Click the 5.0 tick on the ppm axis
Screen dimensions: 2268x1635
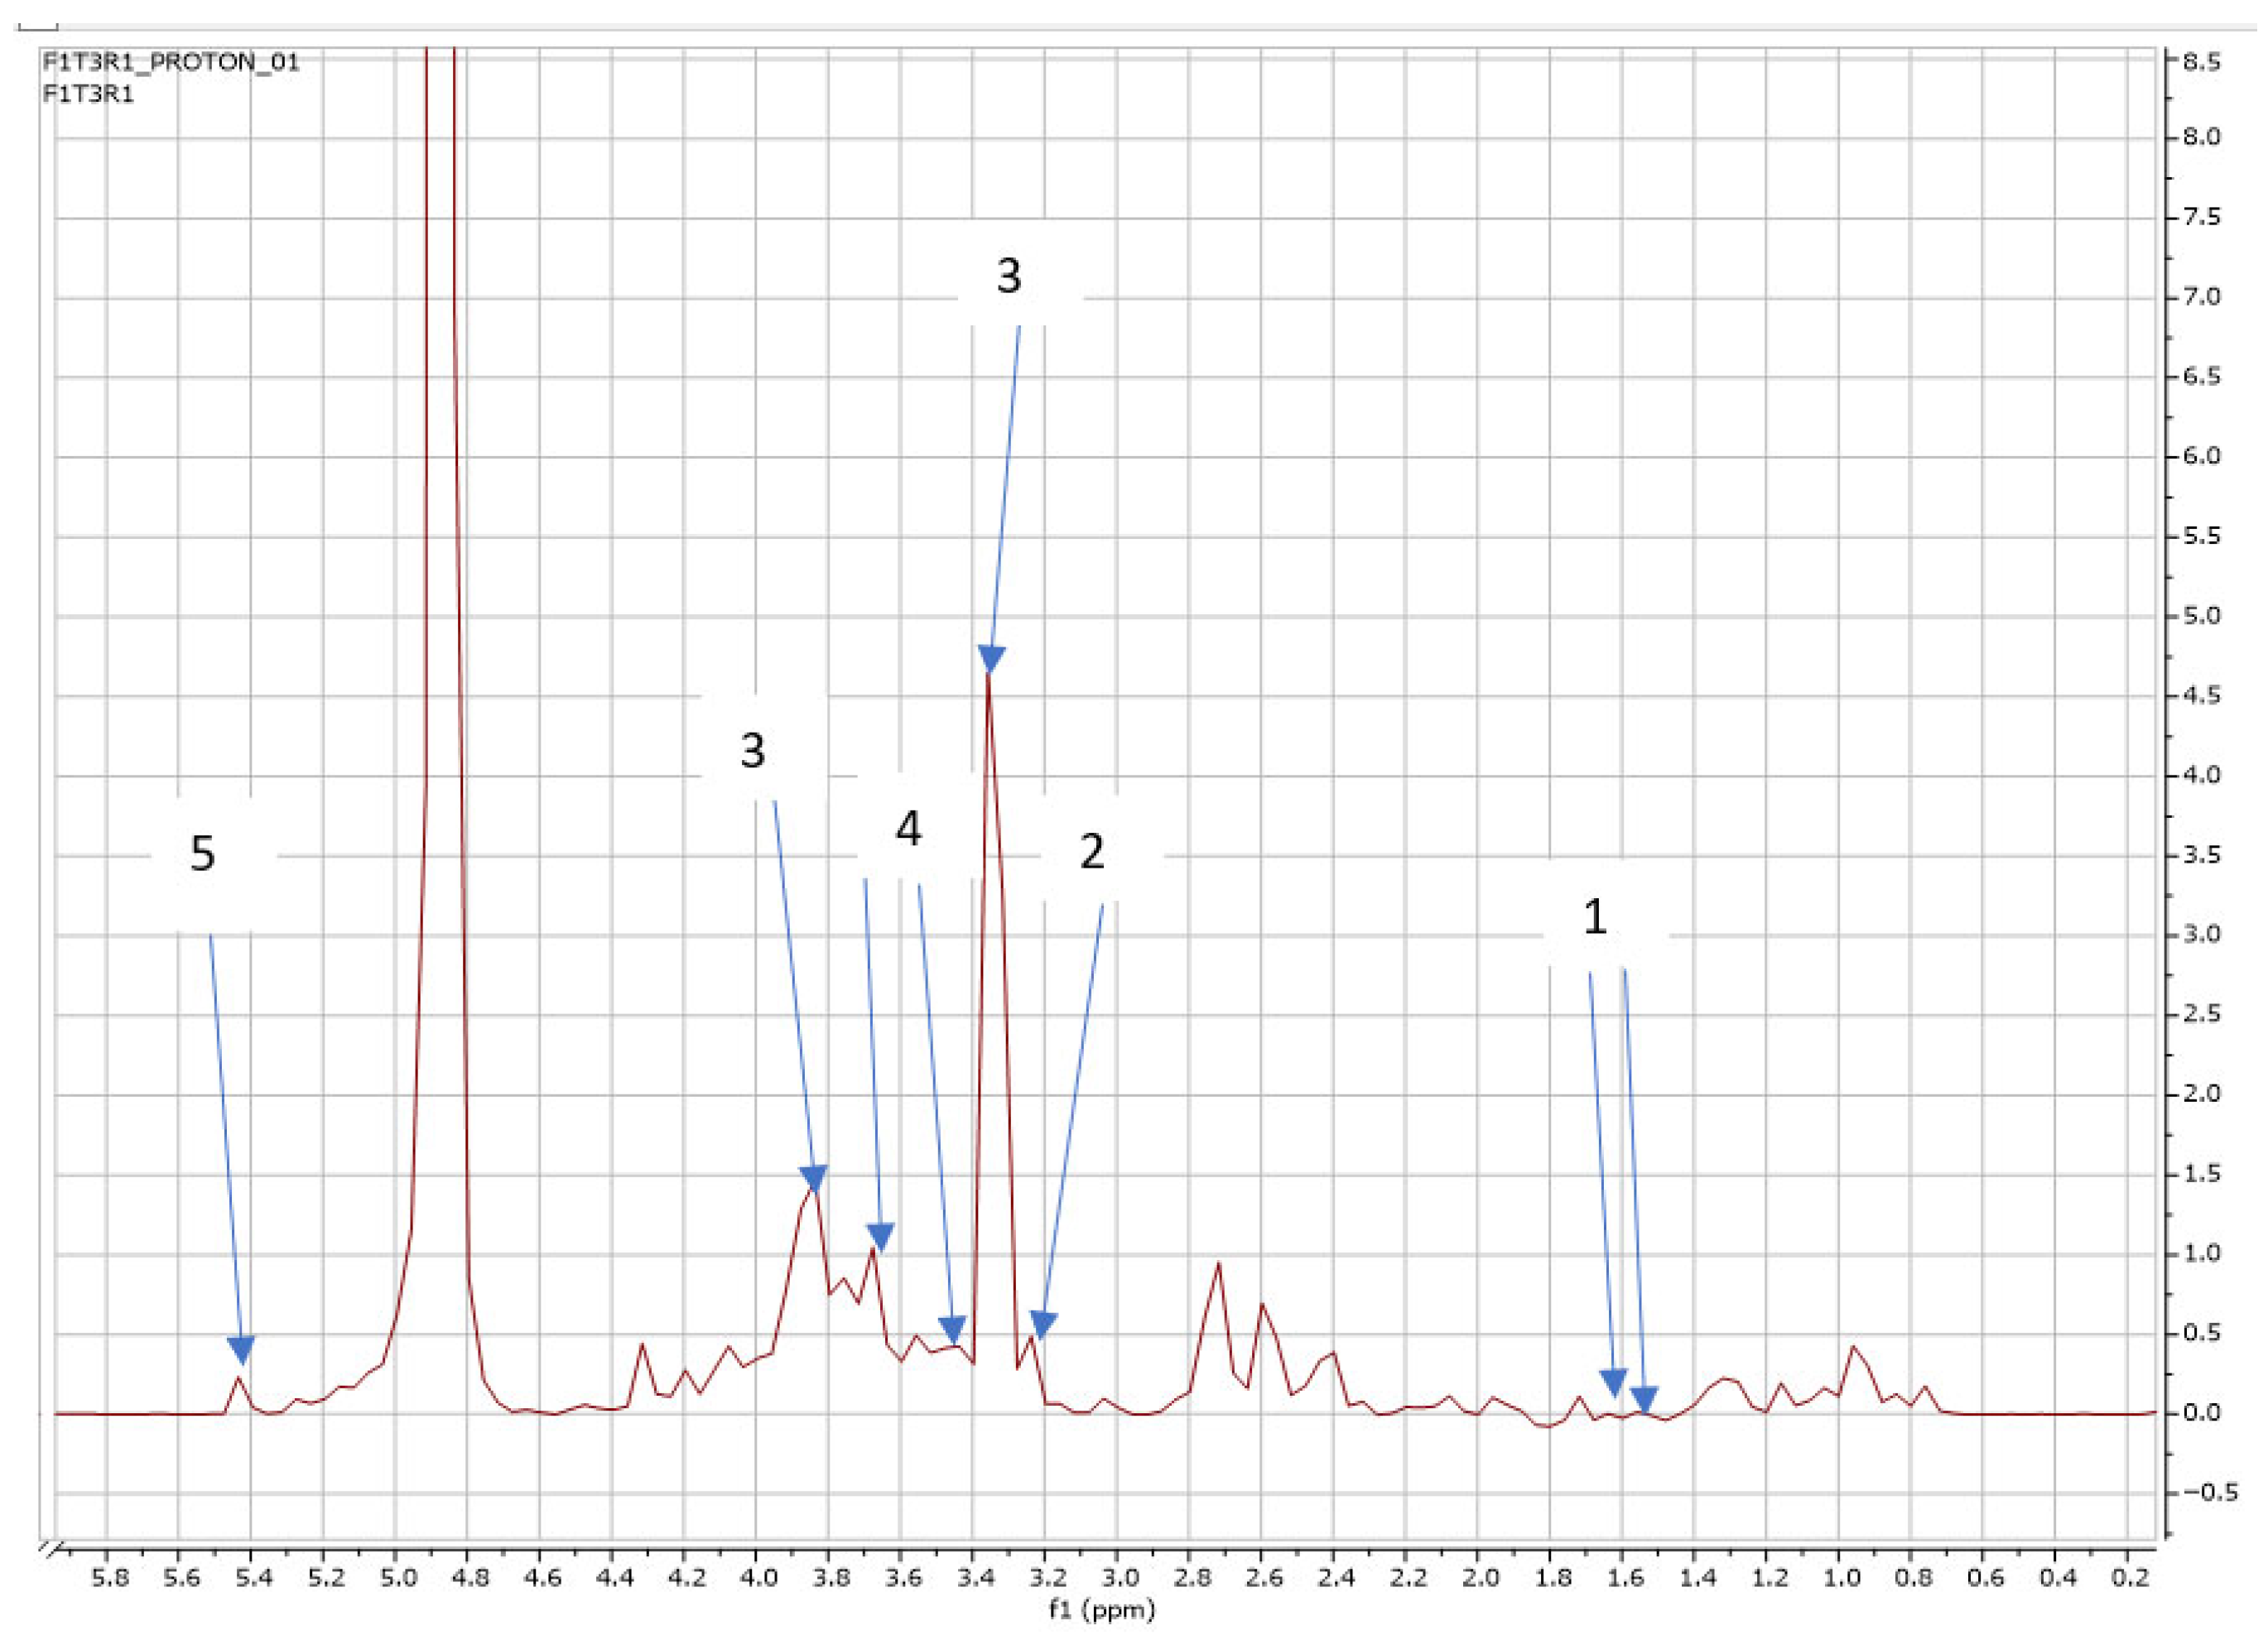coord(397,1579)
